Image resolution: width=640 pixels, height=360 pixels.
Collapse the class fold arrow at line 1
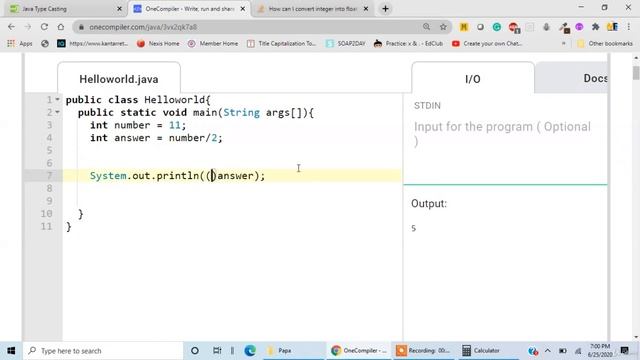coord(58,99)
